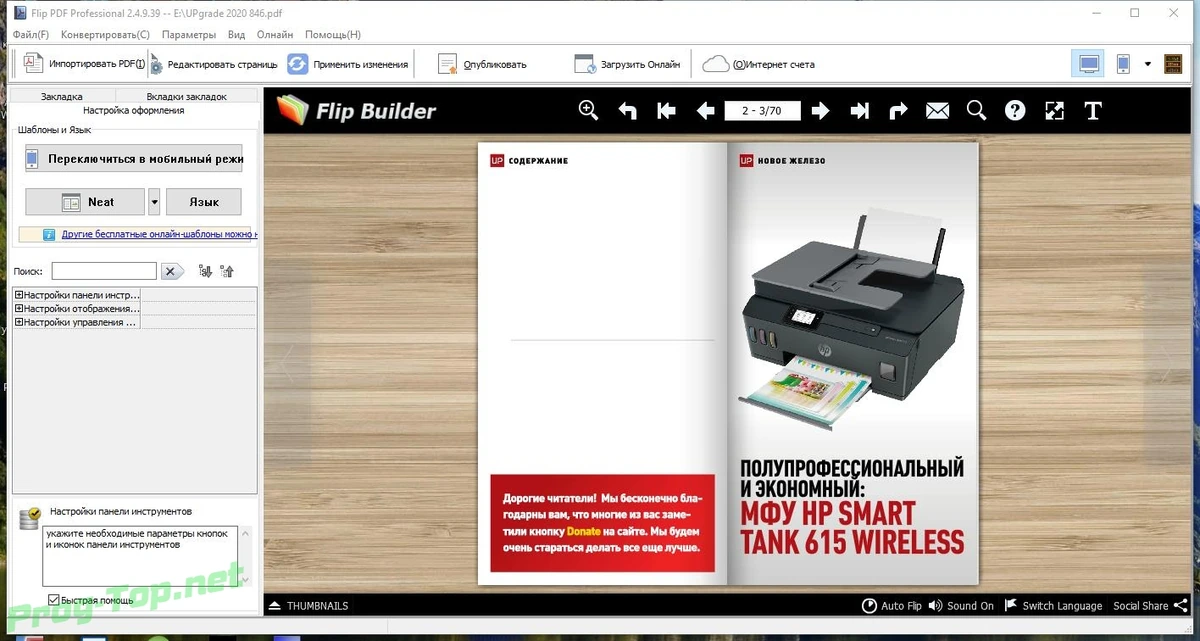The image size is (1200, 641).
Task: Click the collapse-all arrow-up tree icon
Action: [x=226, y=271]
